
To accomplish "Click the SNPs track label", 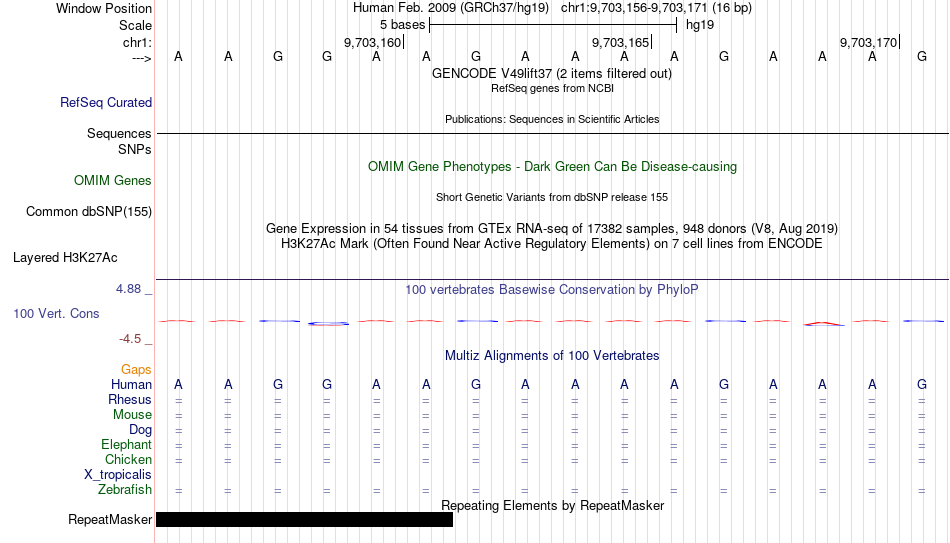I will point(135,150).
